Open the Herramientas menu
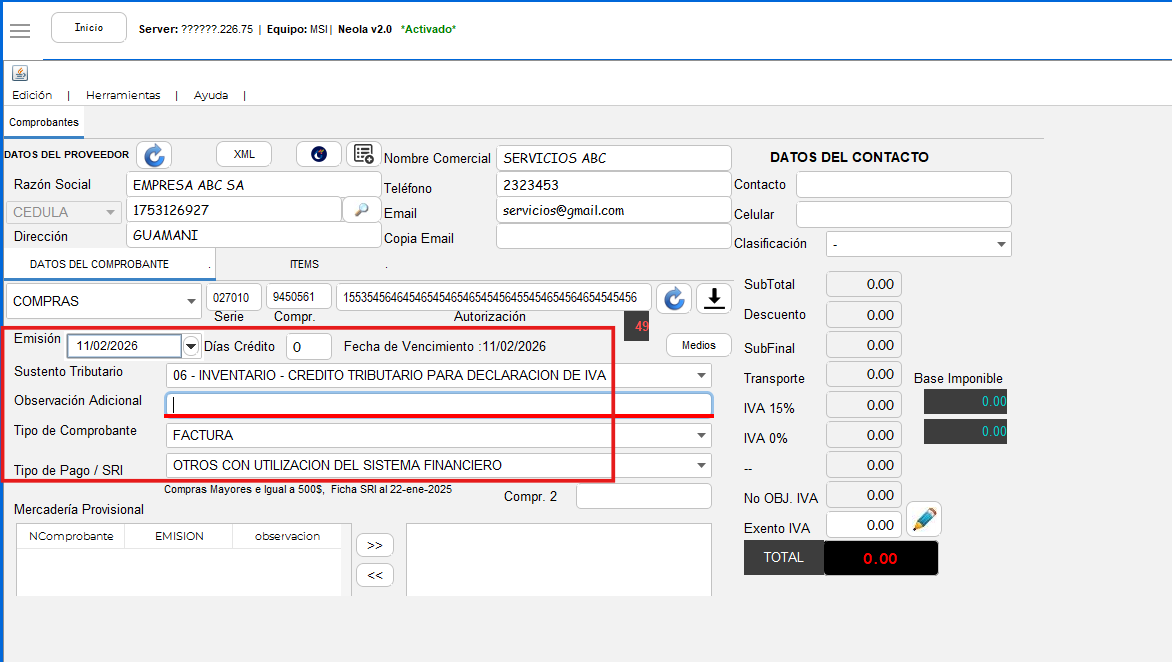This screenshot has height=662, width=1172. click(123, 95)
